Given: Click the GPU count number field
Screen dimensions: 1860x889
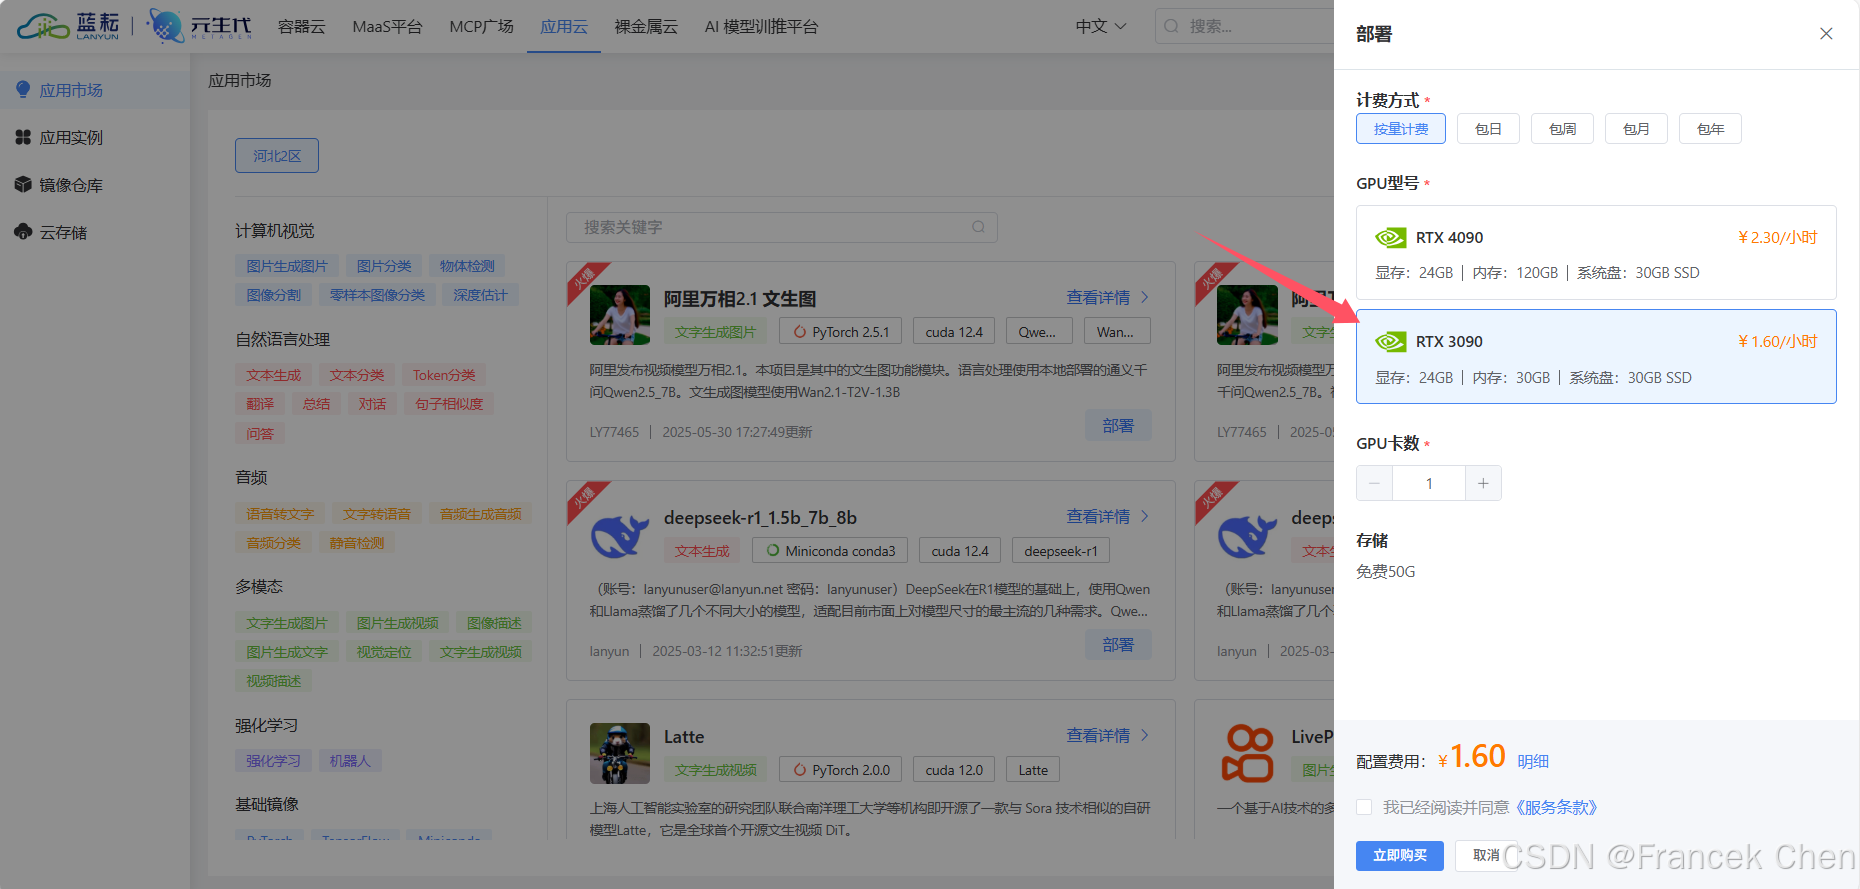Looking at the screenshot, I should [1429, 483].
